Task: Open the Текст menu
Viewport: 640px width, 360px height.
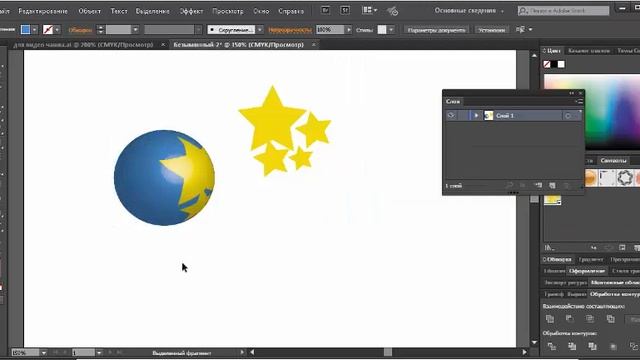Action: [119, 11]
